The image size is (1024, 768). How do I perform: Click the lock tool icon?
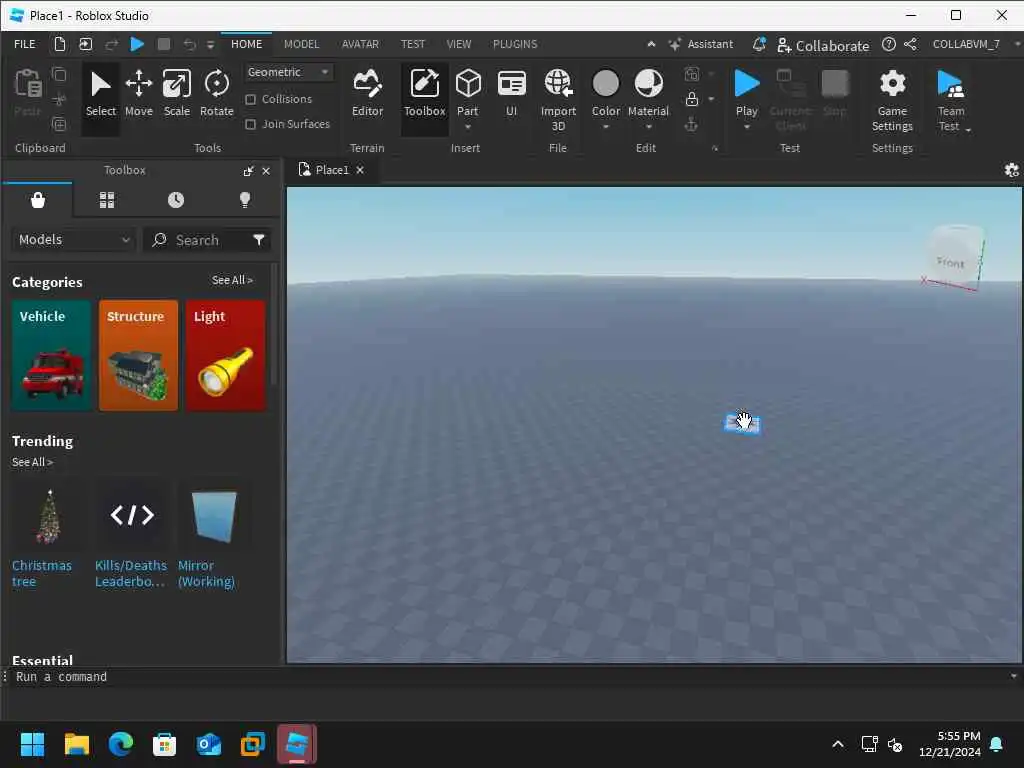click(692, 99)
